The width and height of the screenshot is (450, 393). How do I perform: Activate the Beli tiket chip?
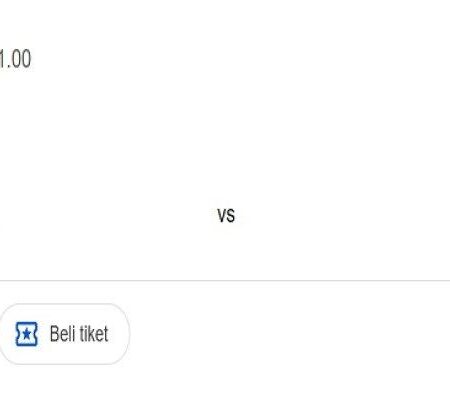pos(64,334)
